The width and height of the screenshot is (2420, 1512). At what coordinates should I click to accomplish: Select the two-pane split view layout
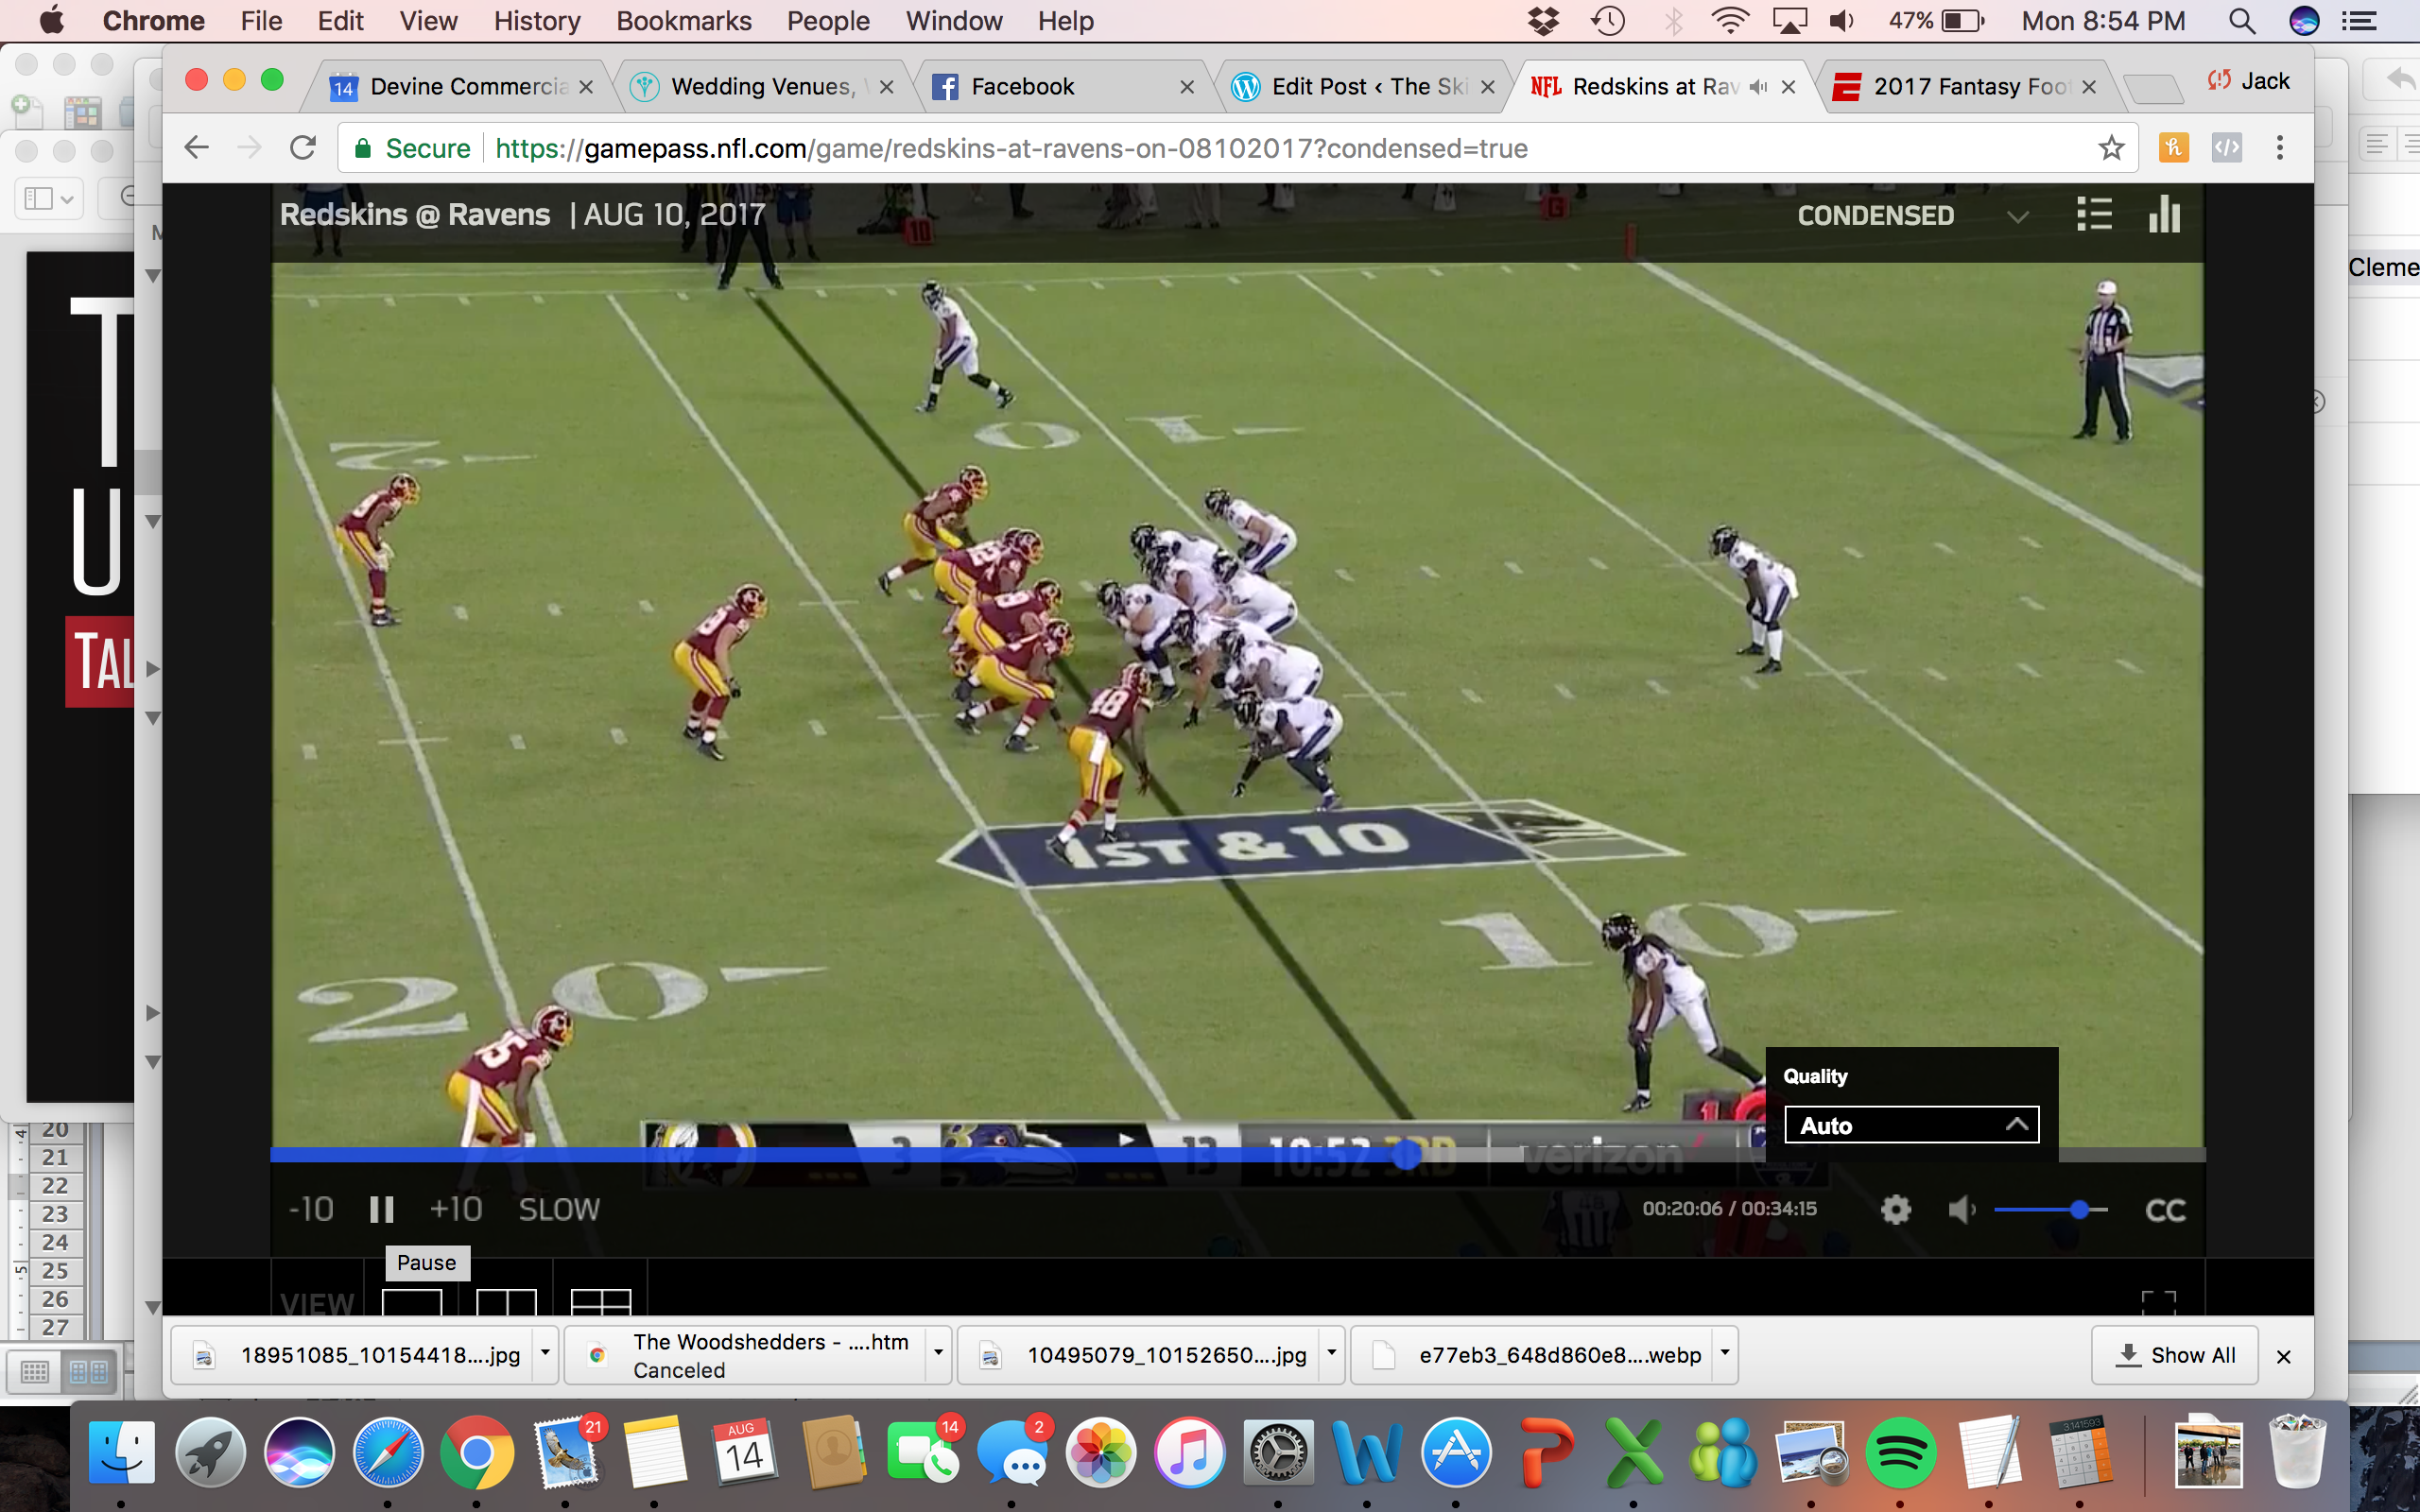point(506,1302)
